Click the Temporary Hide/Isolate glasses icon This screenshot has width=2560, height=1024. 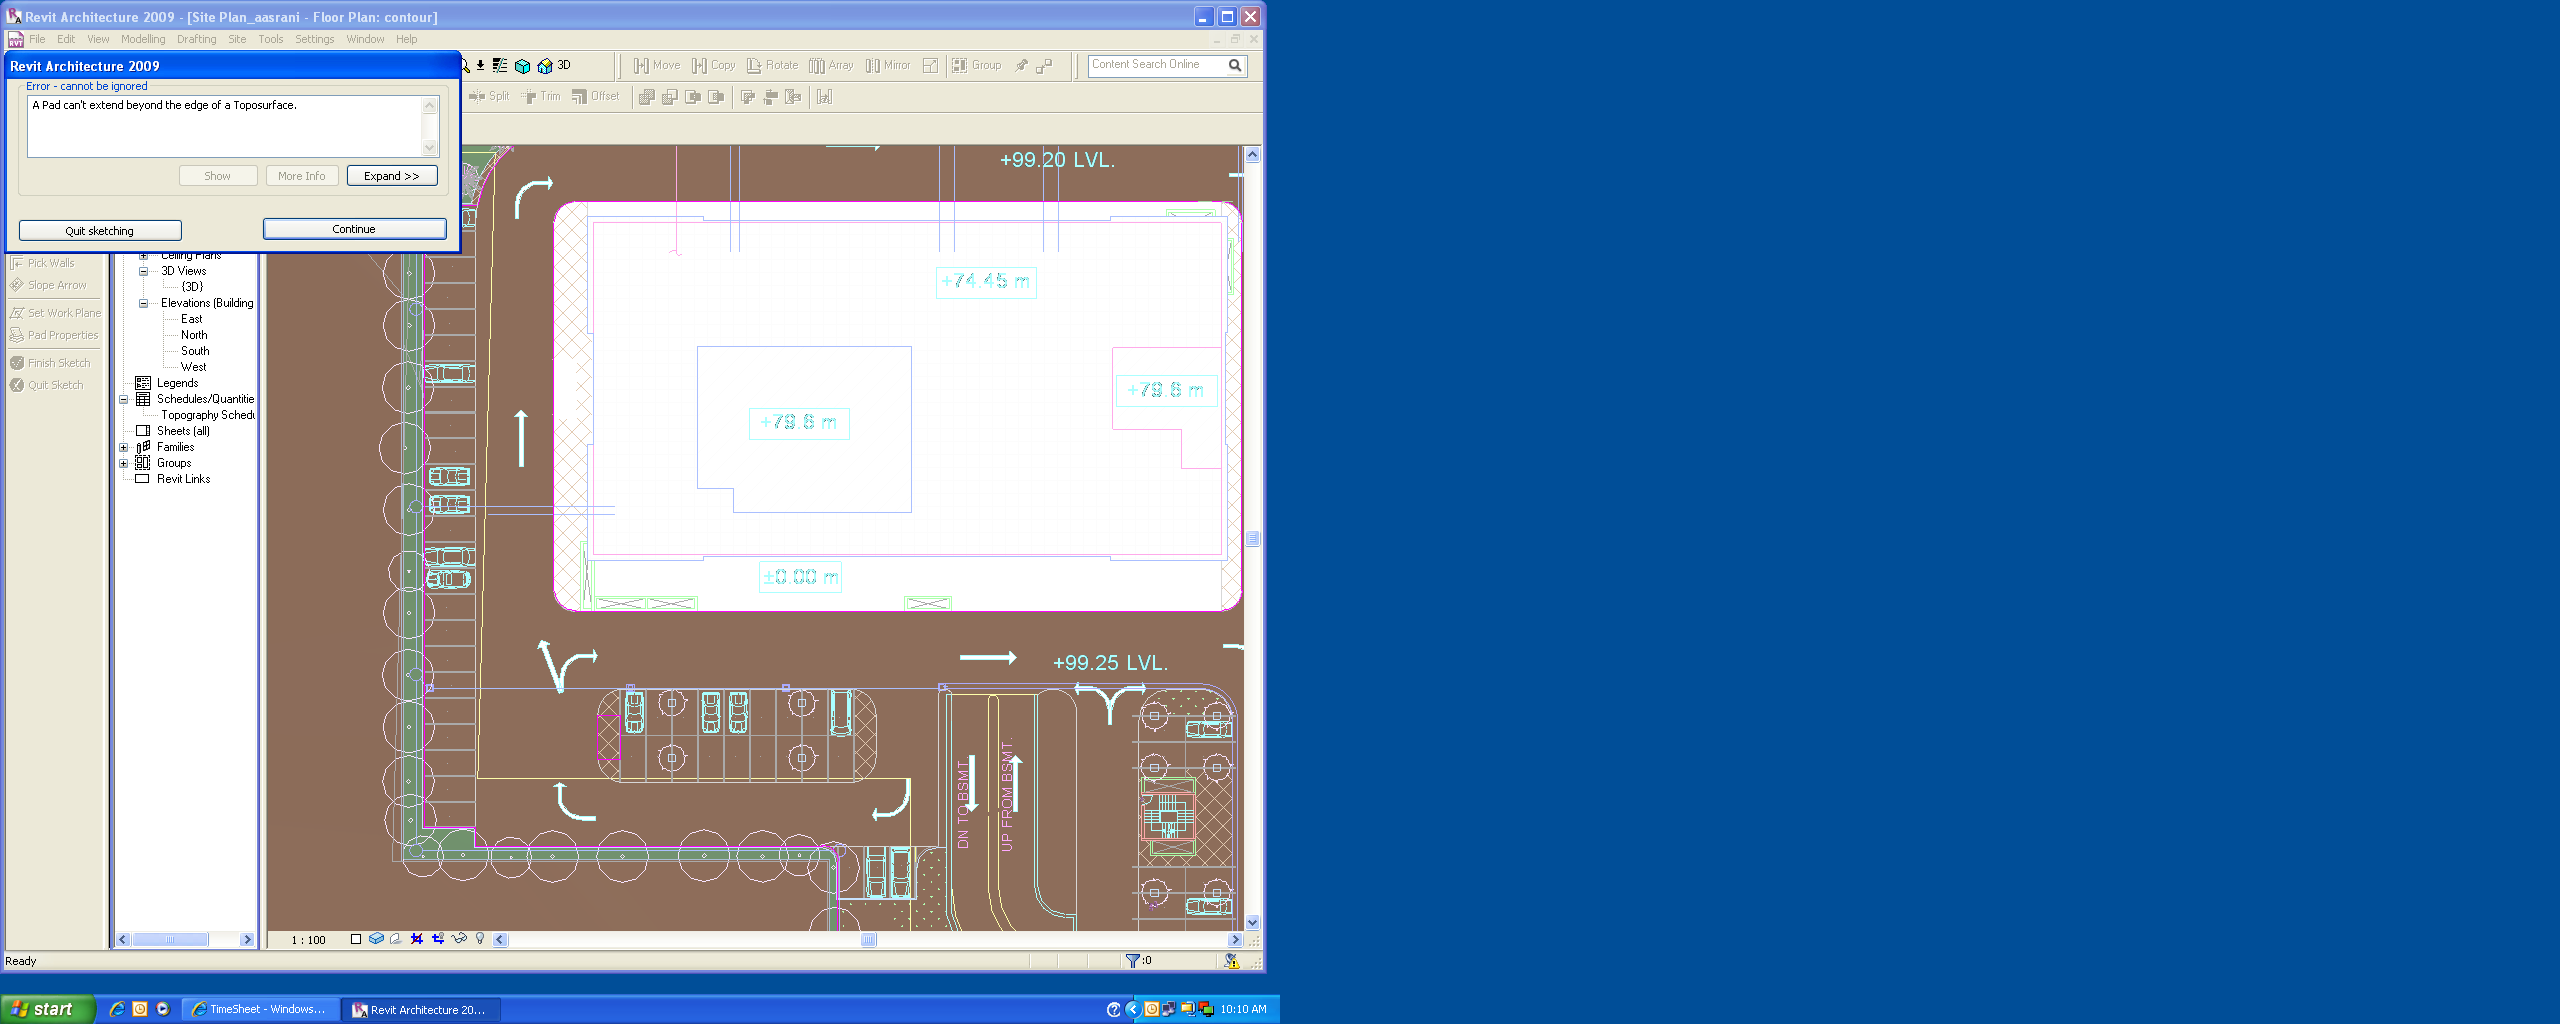(459, 939)
